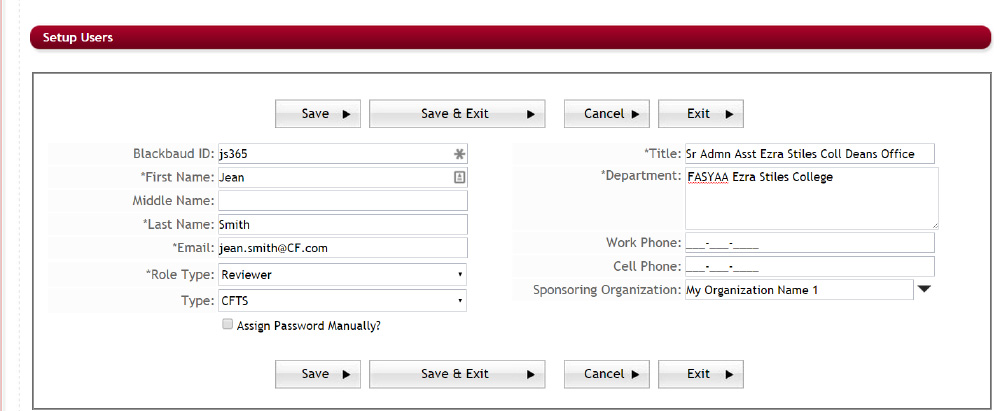Click the contact card icon in First Name field

point(459,177)
